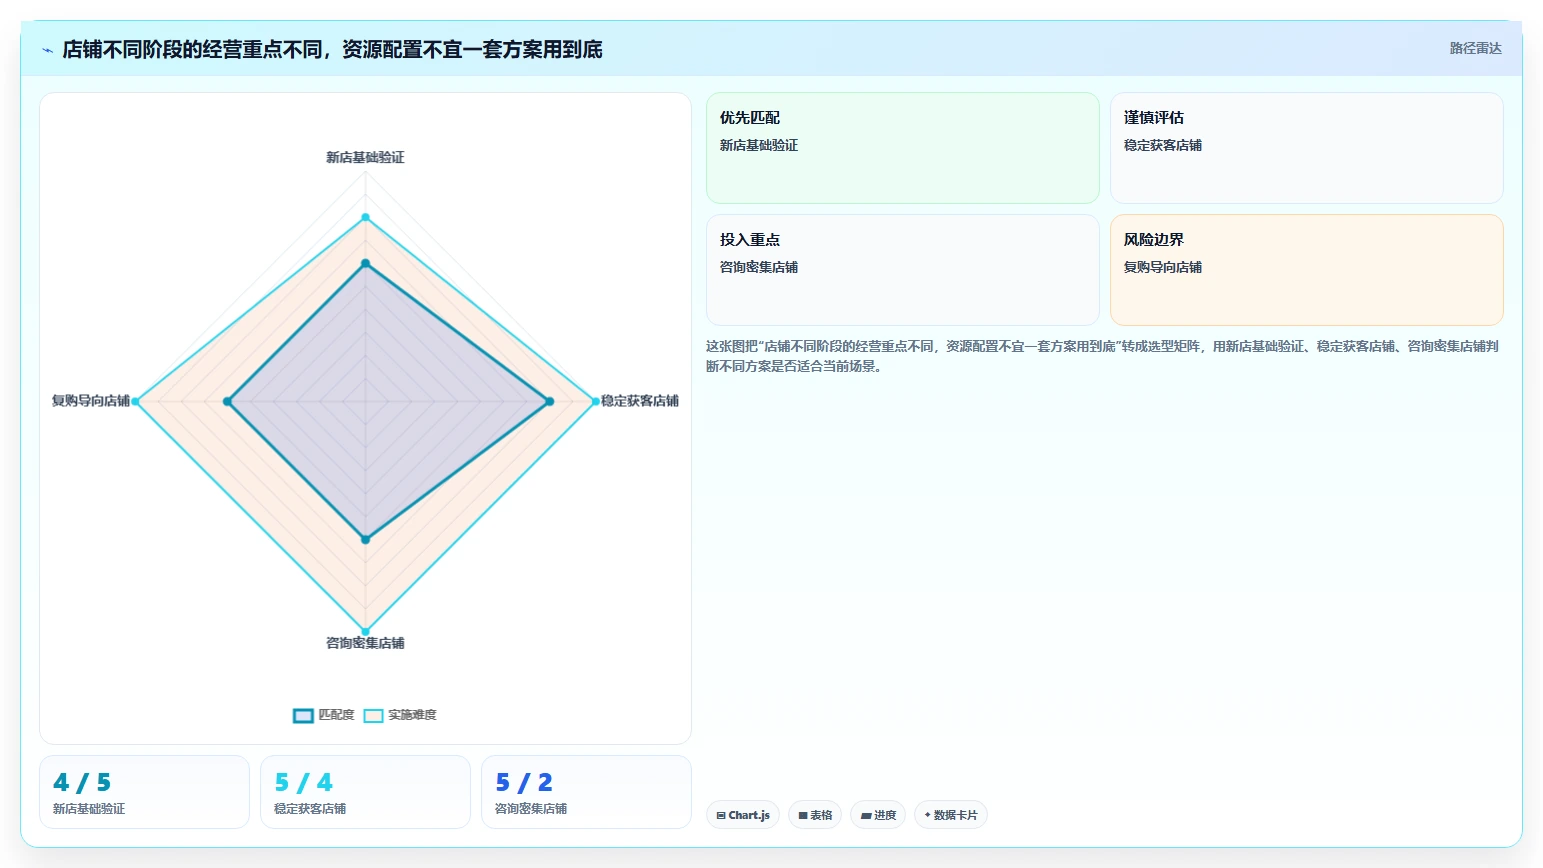
Task: Click the 进度 tag chip
Action: click(878, 815)
